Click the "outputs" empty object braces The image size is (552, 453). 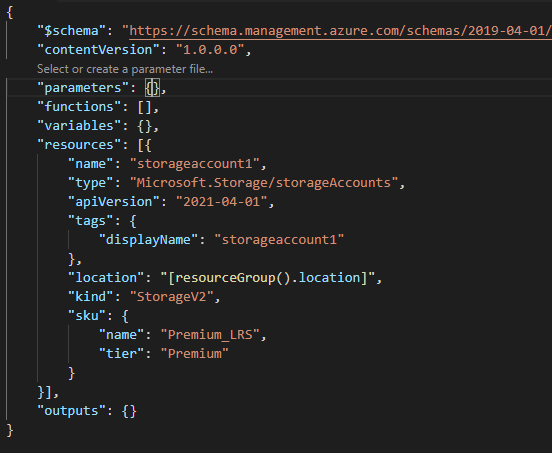129,411
